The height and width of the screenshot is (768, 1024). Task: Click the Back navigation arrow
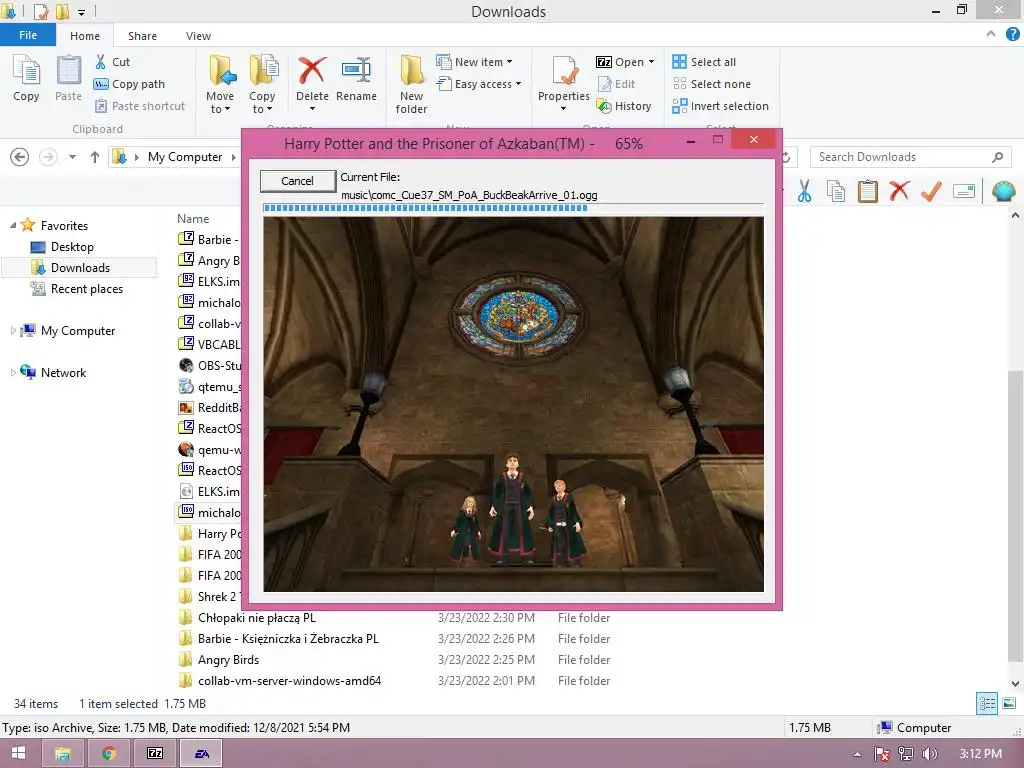(x=20, y=157)
